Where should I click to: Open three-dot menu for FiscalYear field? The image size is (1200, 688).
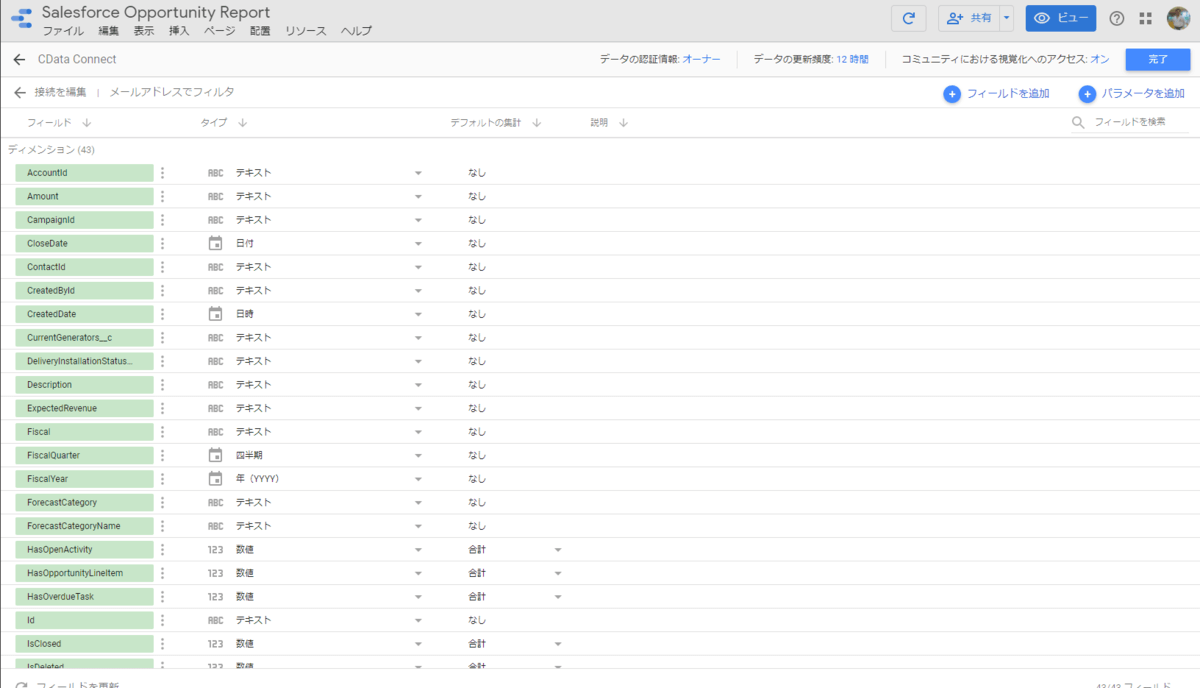[162, 479]
